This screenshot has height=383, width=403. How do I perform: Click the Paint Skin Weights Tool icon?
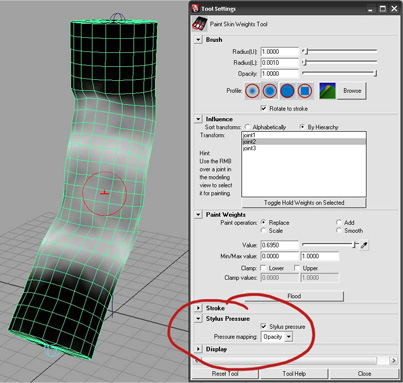200,24
